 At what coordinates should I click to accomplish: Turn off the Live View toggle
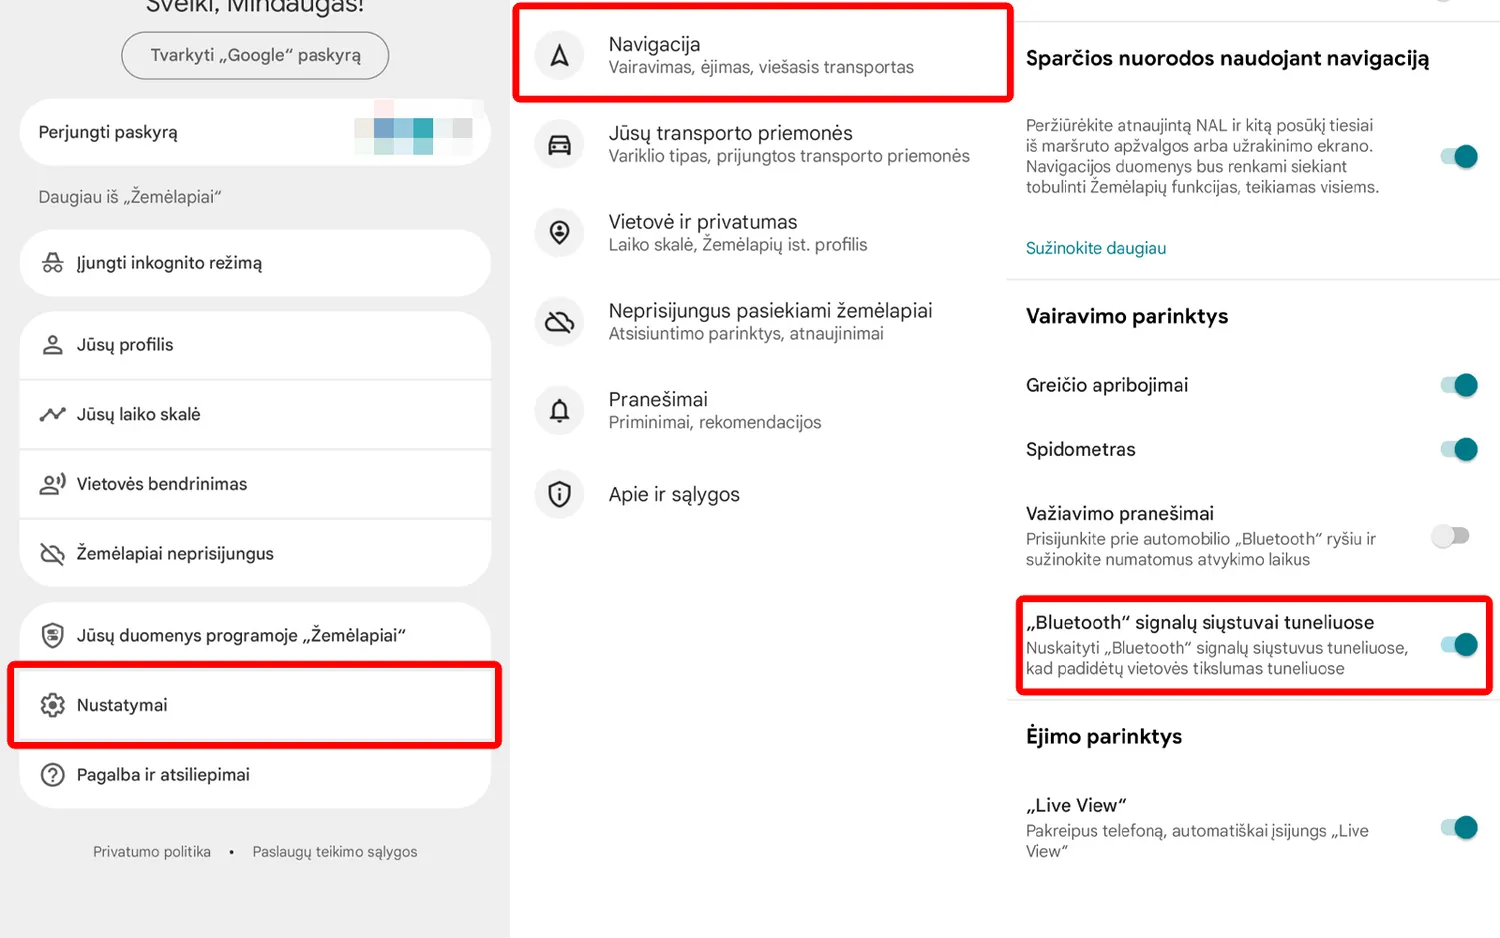point(1459,827)
